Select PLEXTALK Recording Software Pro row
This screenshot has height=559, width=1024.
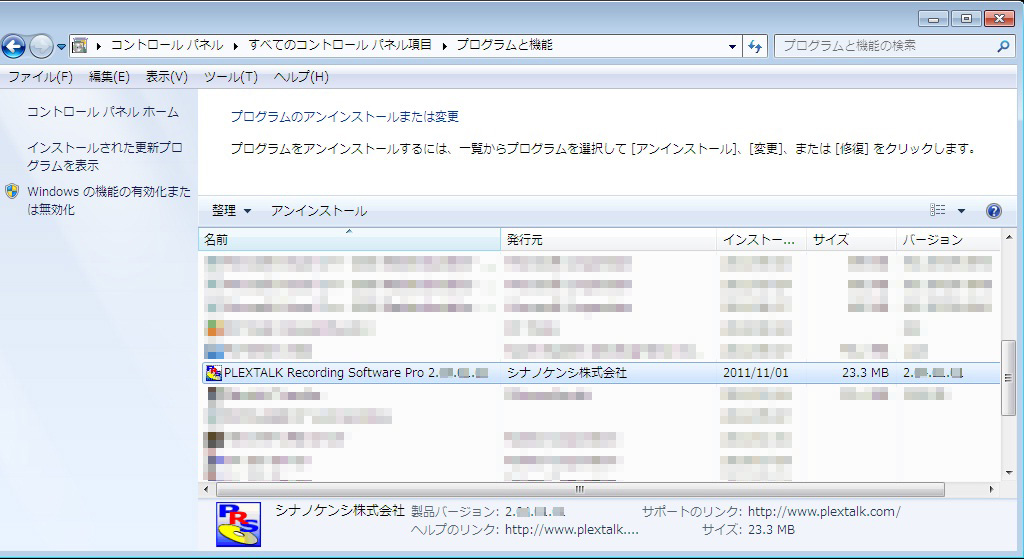pos(601,373)
